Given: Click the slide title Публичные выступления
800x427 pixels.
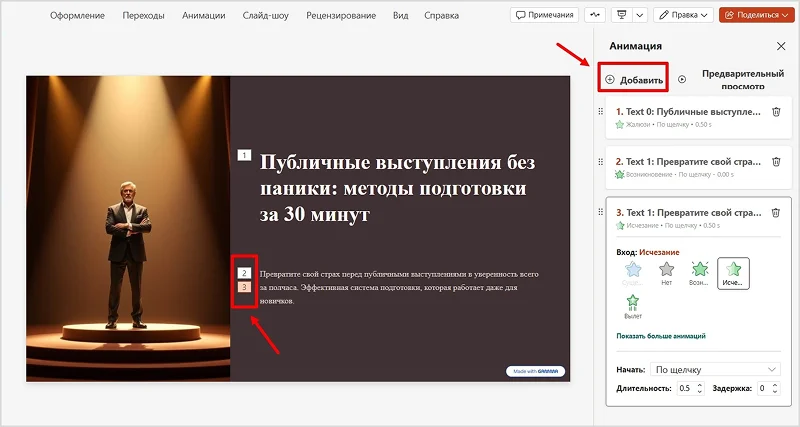Looking at the screenshot, I should pos(397,188).
